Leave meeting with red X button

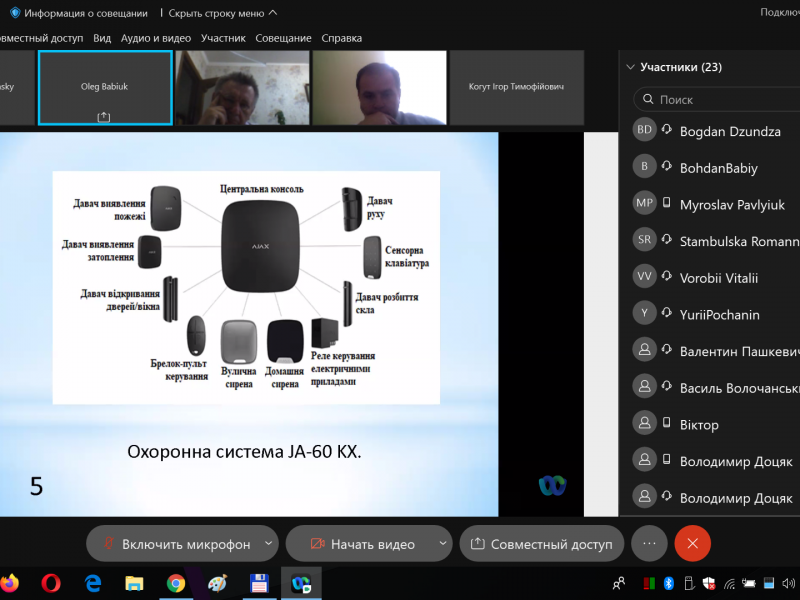click(692, 543)
